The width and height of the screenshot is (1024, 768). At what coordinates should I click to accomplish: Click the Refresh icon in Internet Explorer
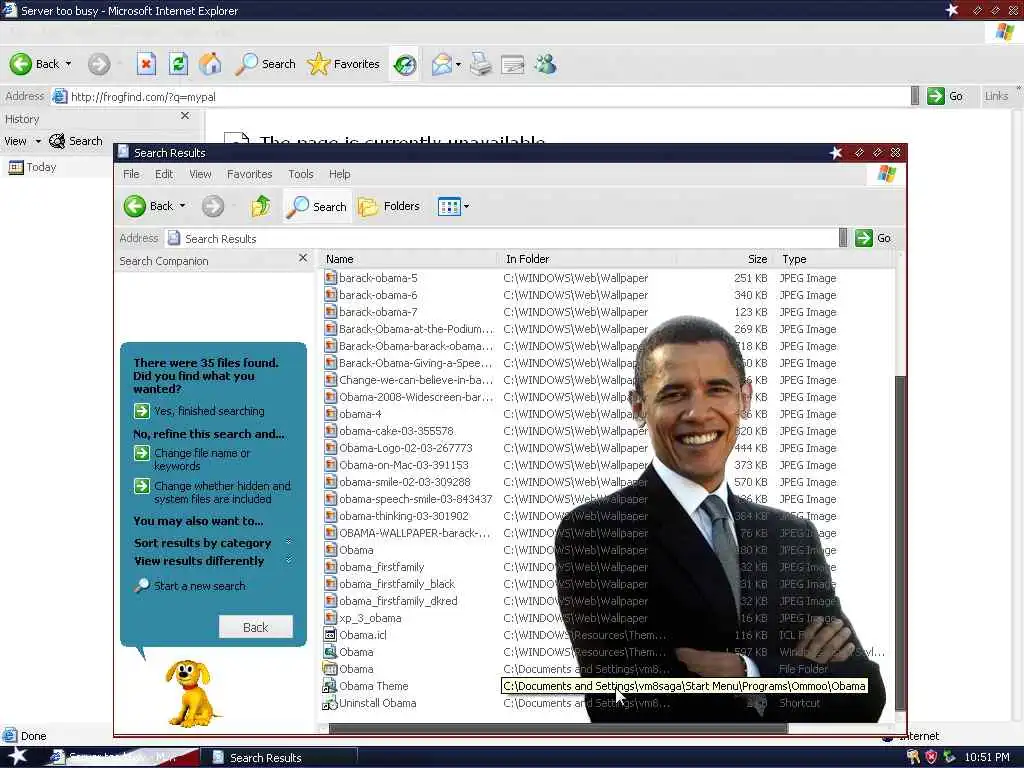coord(178,64)
